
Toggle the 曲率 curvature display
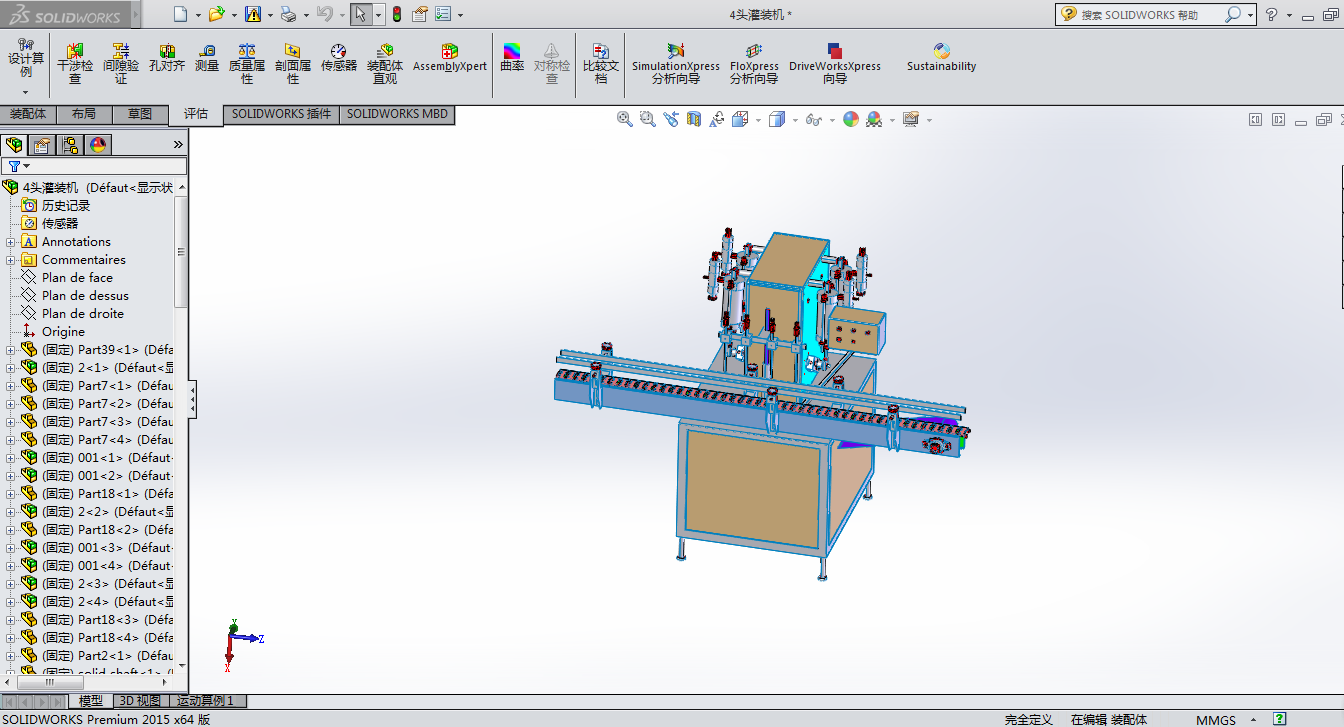point(512,59)
